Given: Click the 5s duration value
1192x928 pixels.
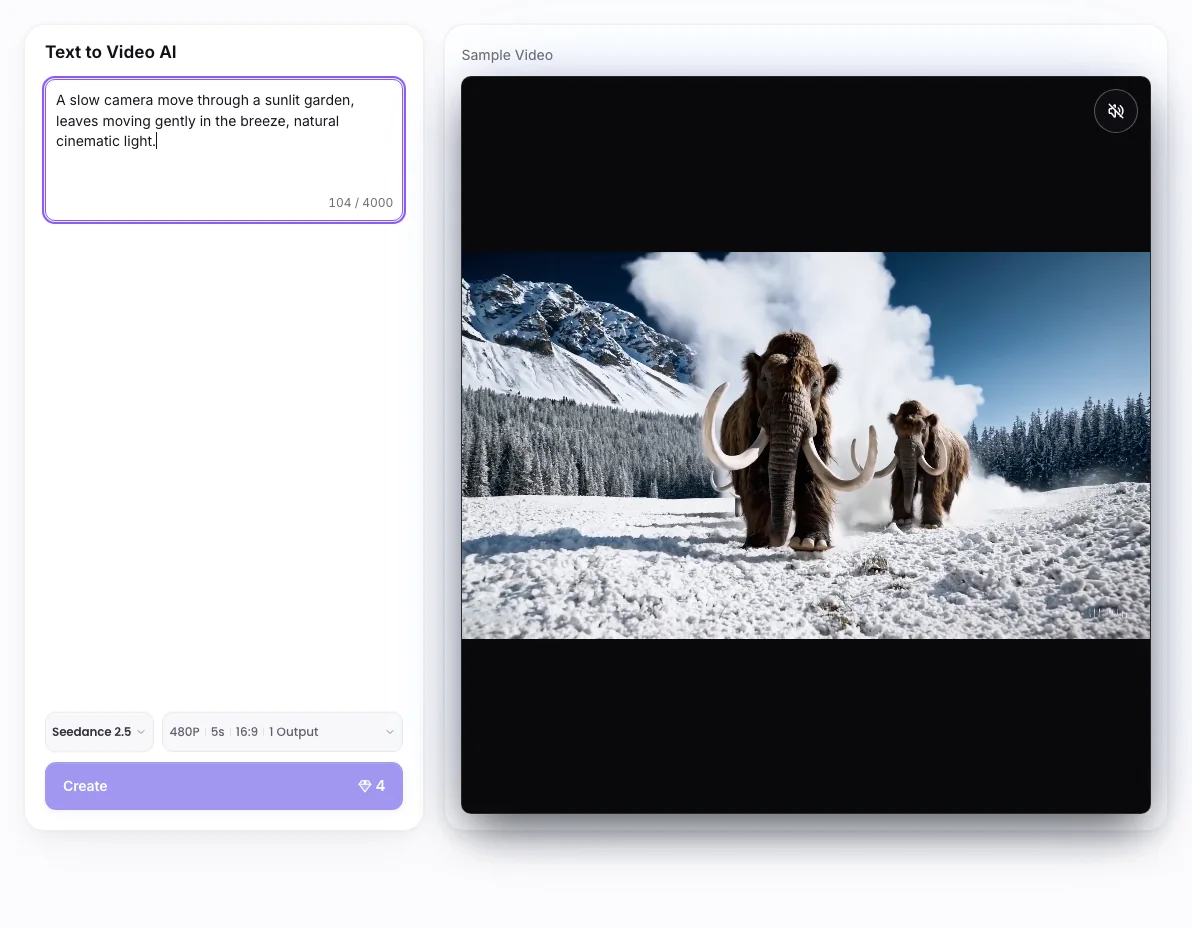Looking at the screenshot, I should coord(217,732).
